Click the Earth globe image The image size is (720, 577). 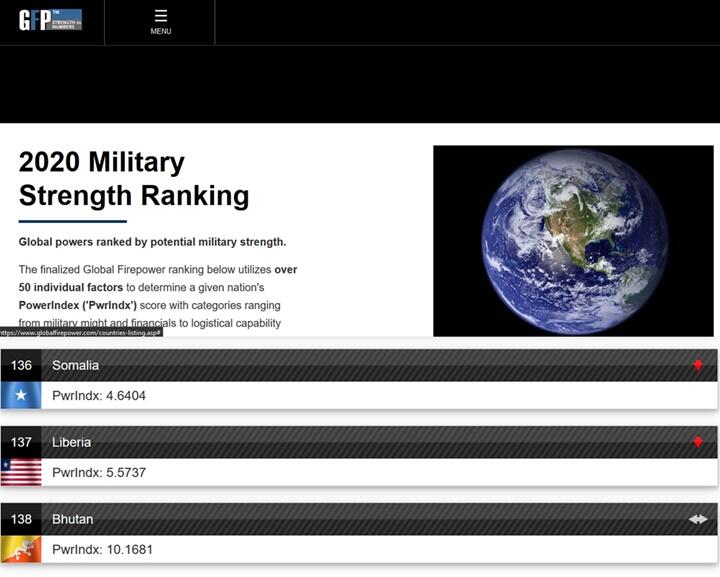click(573, 241)
